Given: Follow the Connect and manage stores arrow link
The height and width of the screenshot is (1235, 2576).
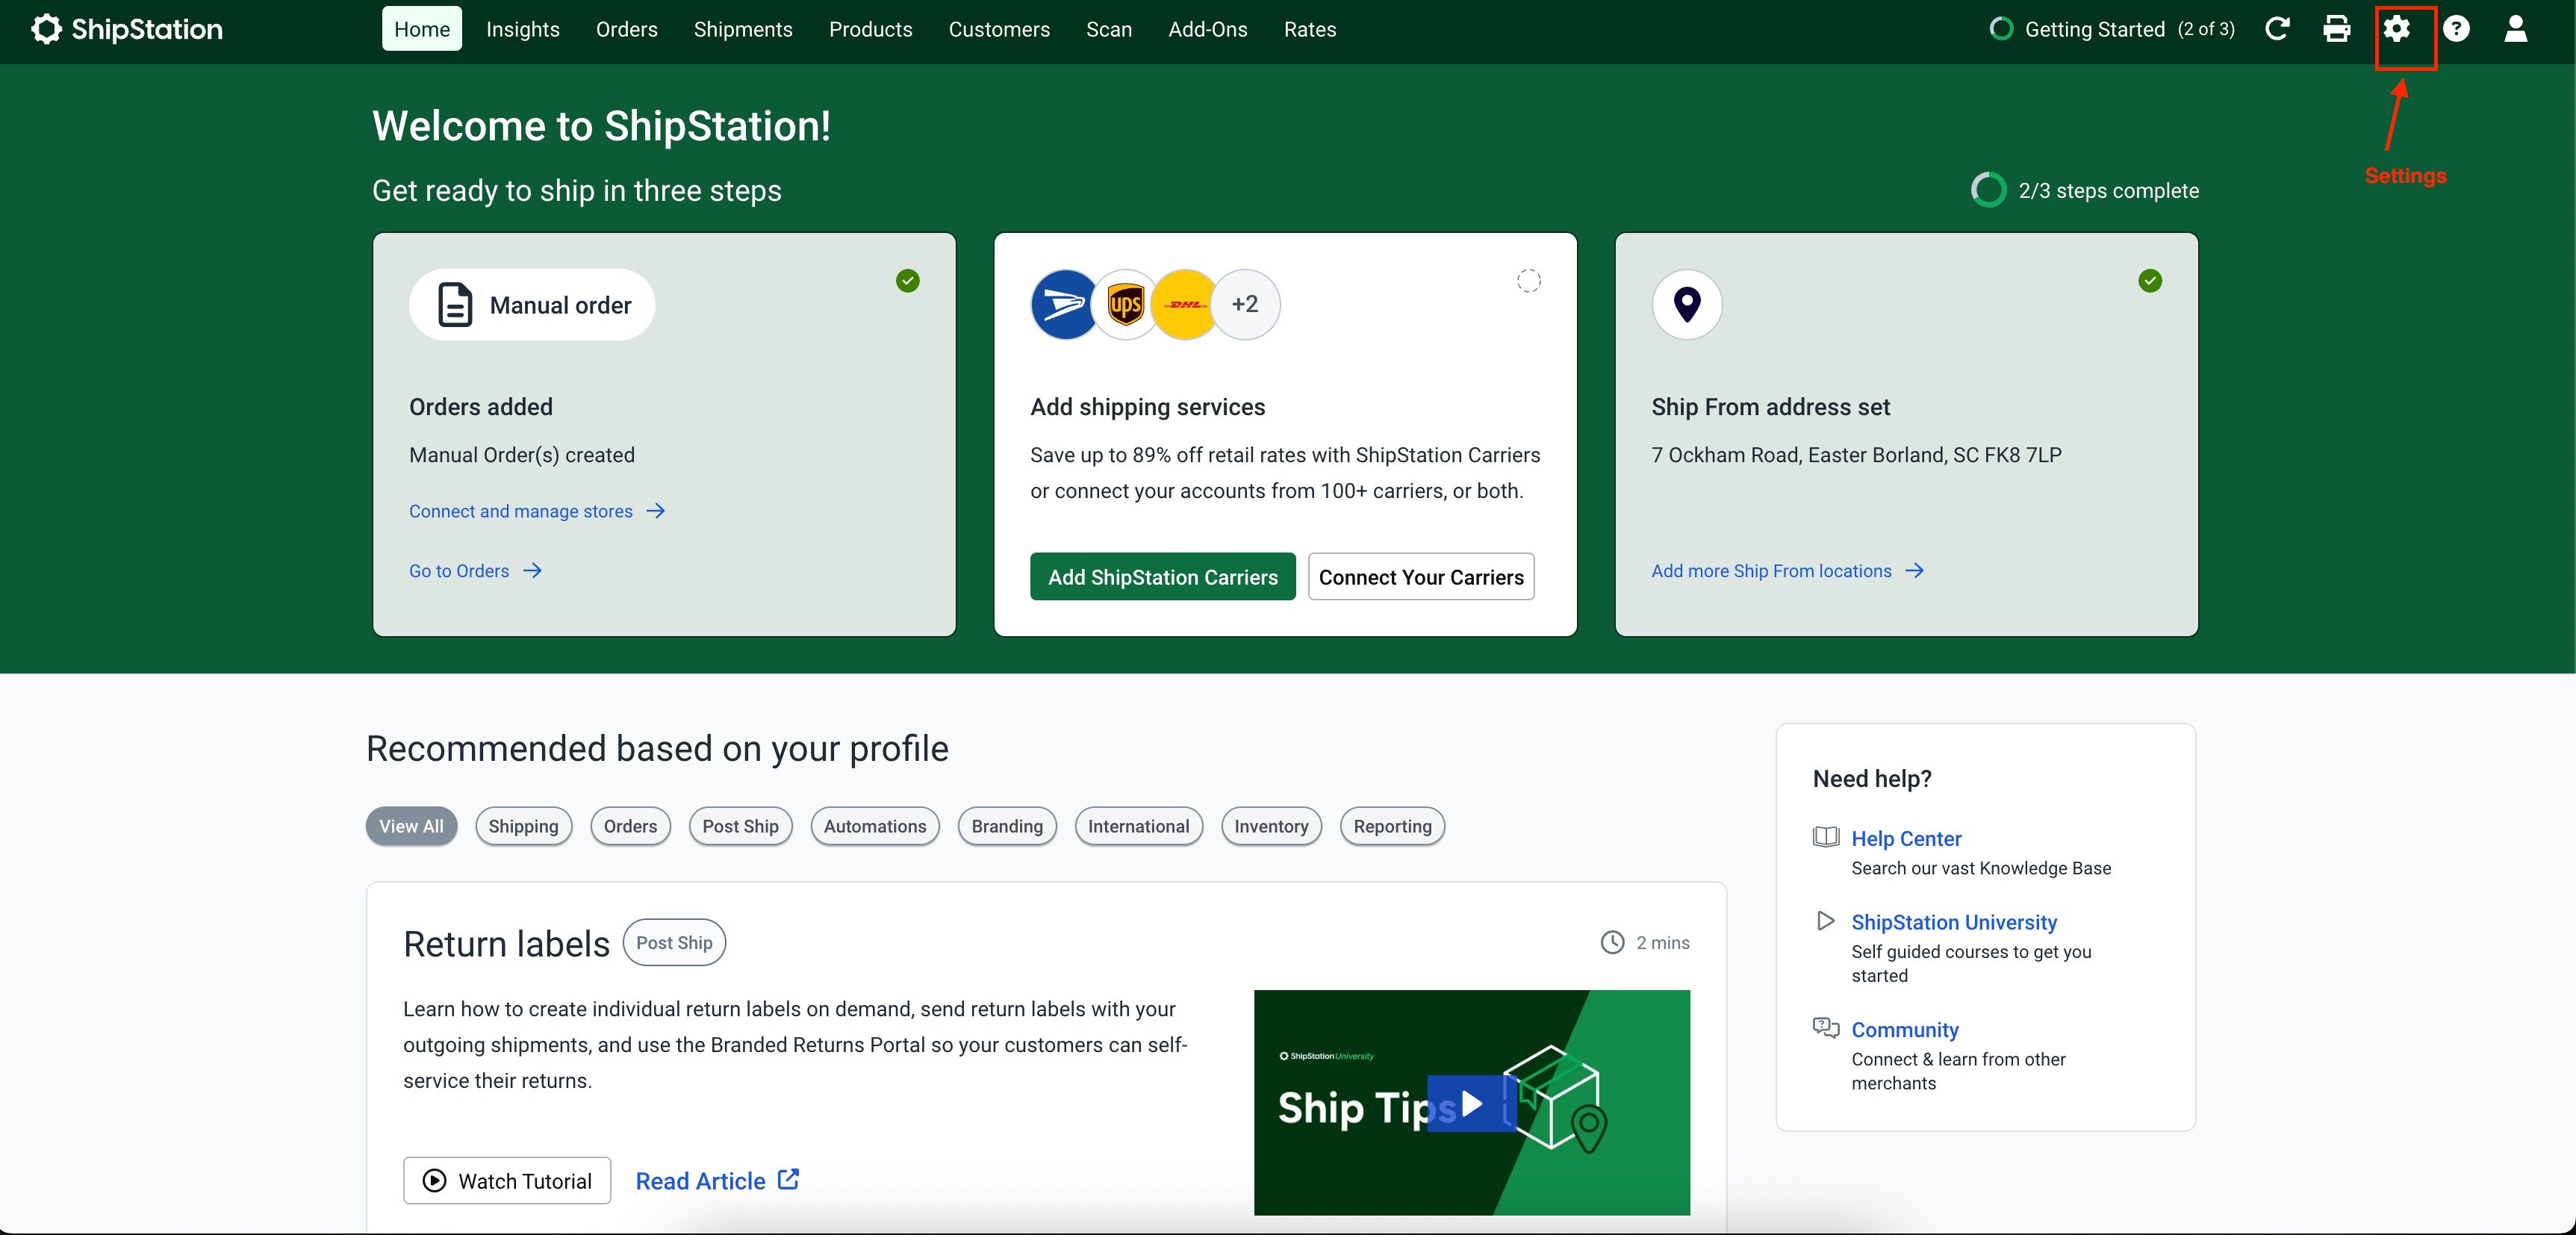Looking at the screenshot, I should (x=537, y=511).
